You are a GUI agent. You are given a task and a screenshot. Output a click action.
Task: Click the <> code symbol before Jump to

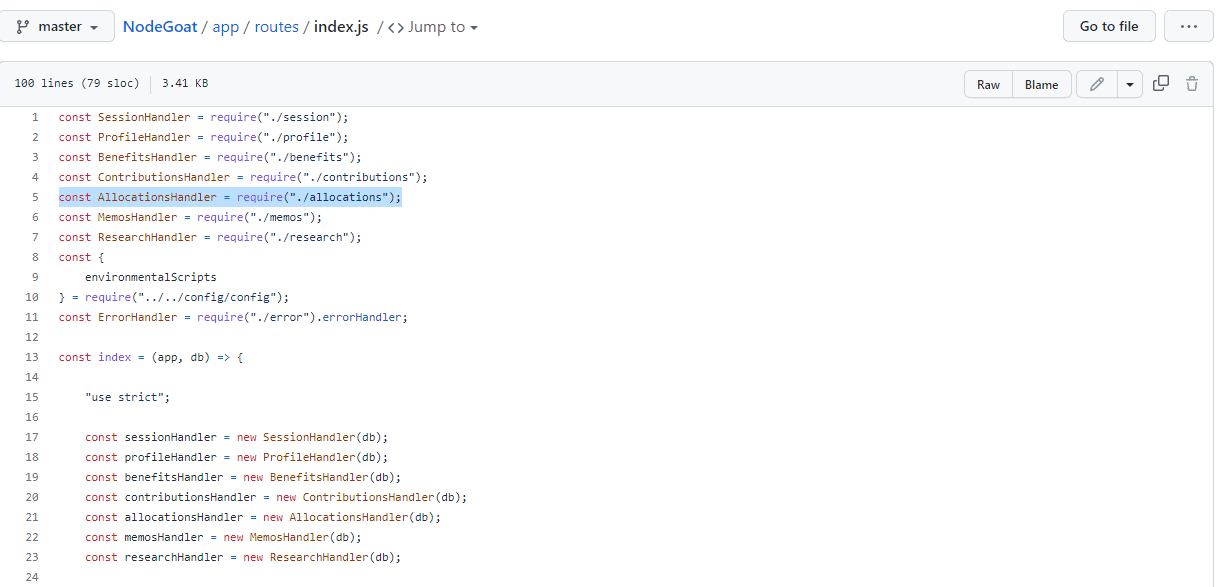click(394, 27)
